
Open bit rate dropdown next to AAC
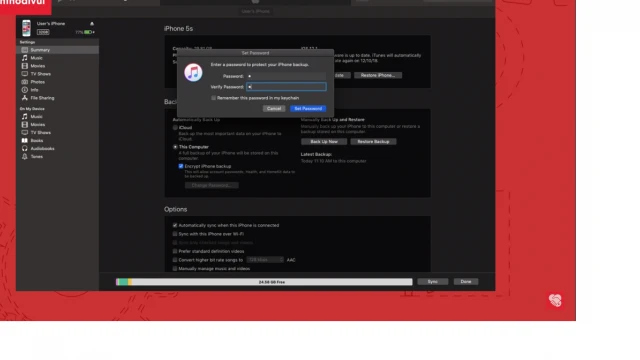pyautogui.click(x=265, y=260)
